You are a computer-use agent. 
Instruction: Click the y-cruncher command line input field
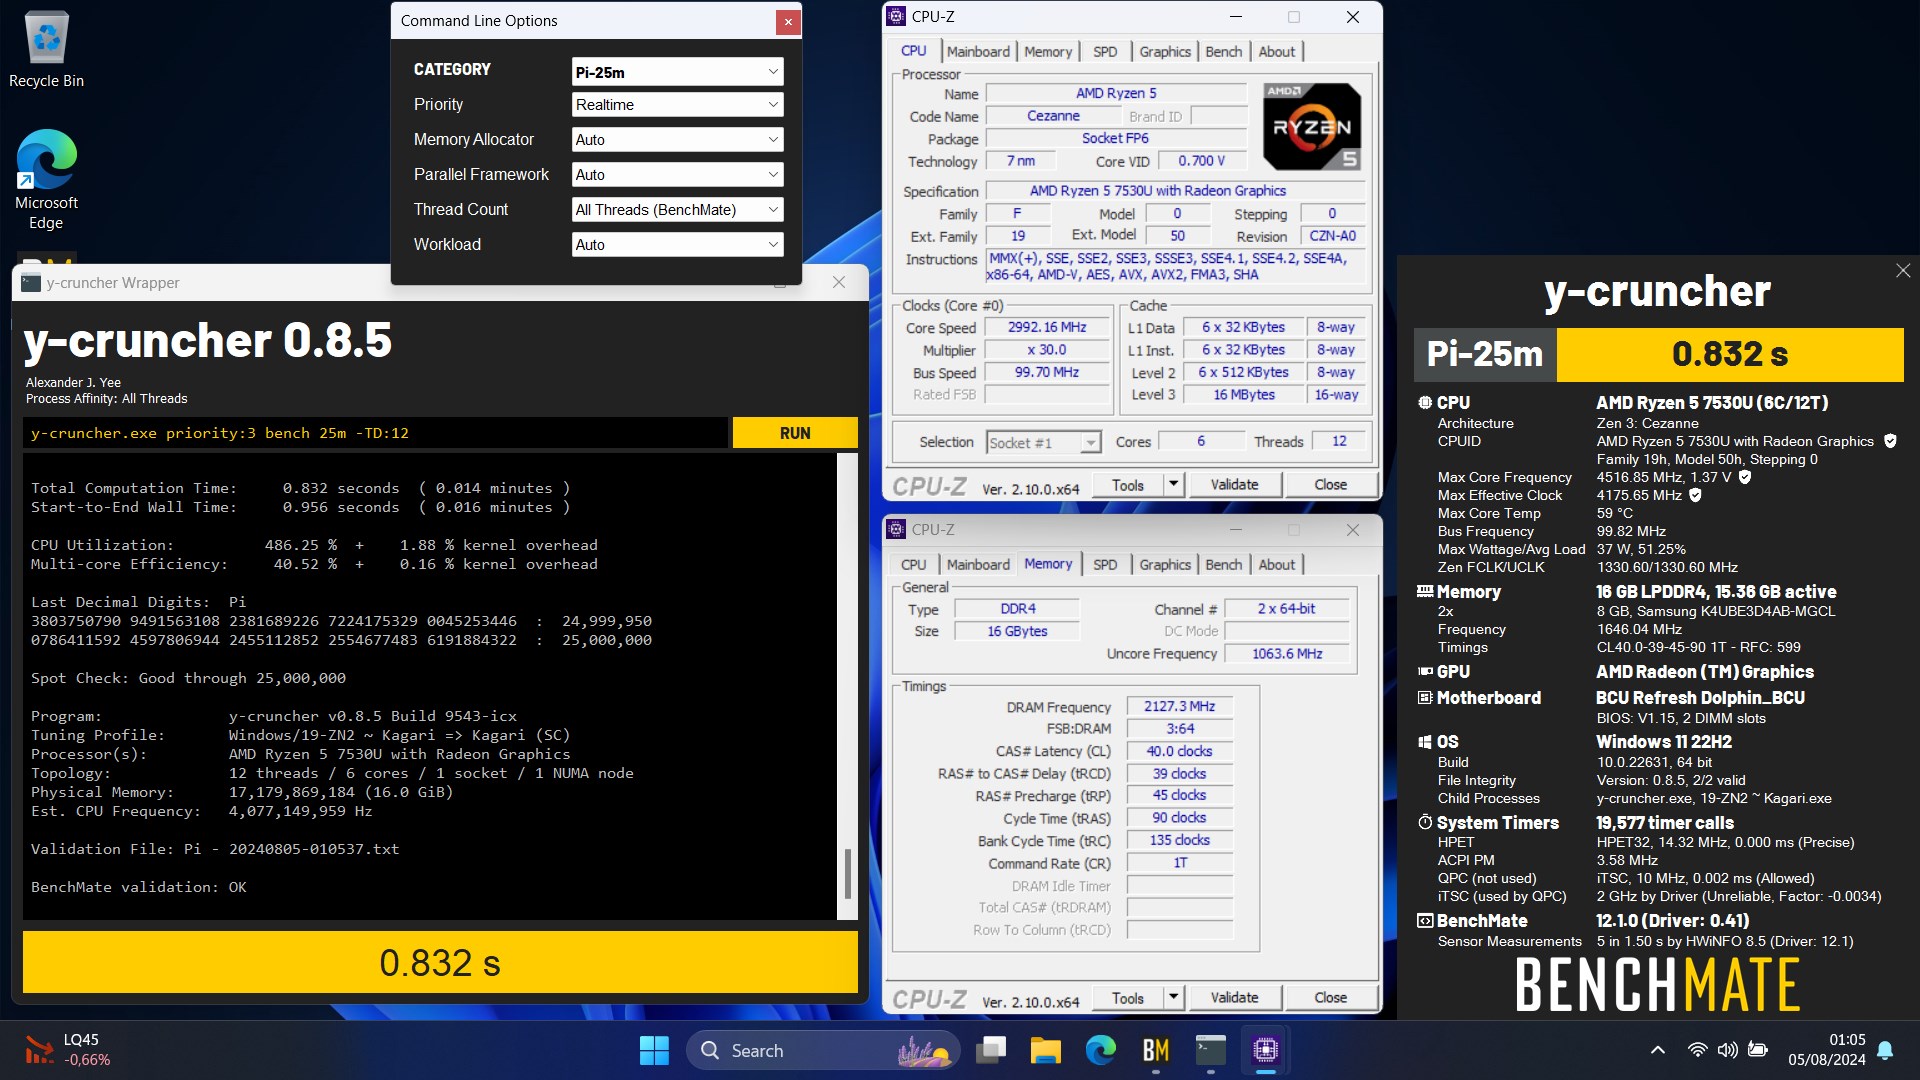coord(377,433)
